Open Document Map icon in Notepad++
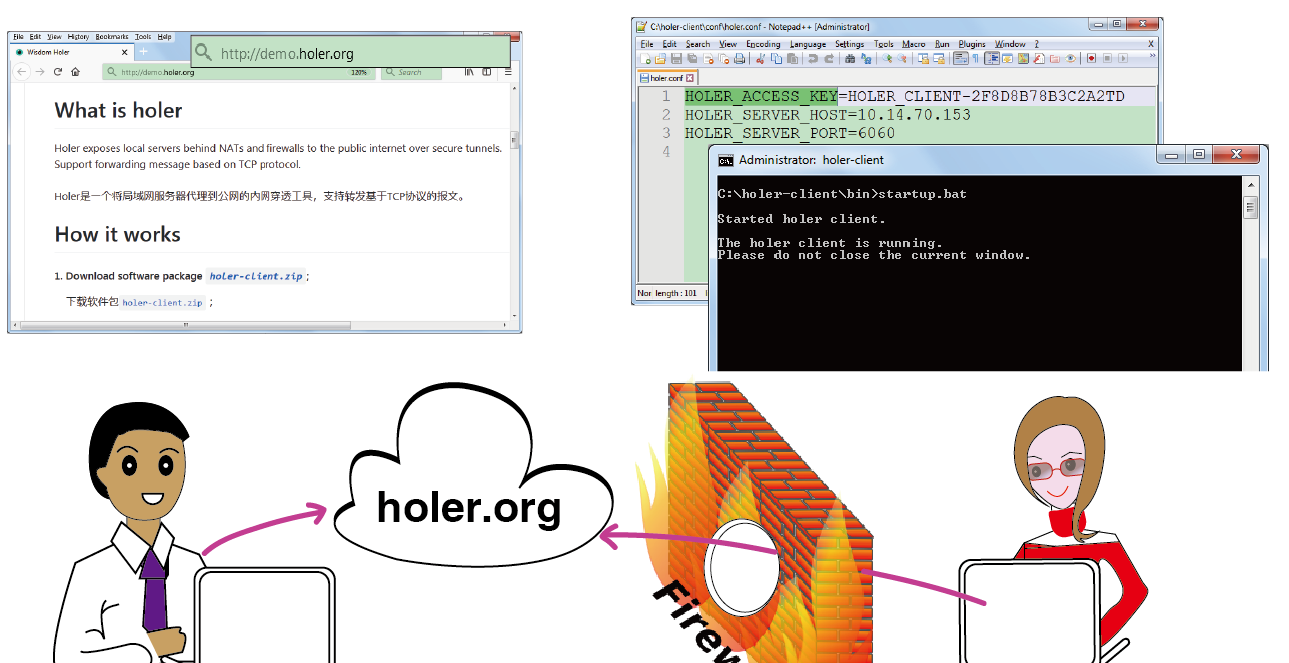Viewport: 1289px width, 663px height. tap(1023, 58)
